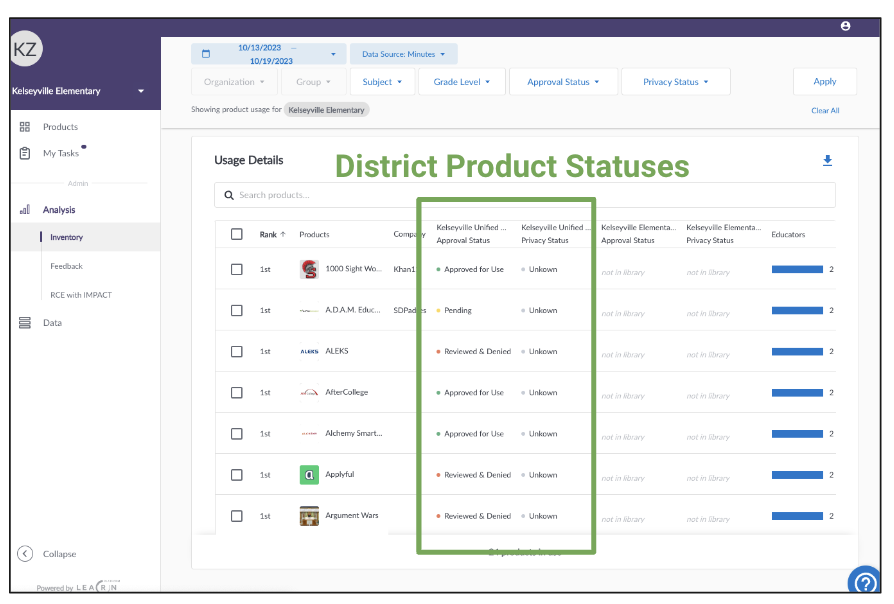
Task: Check the box for Argument Wars row
Action: 237,516
